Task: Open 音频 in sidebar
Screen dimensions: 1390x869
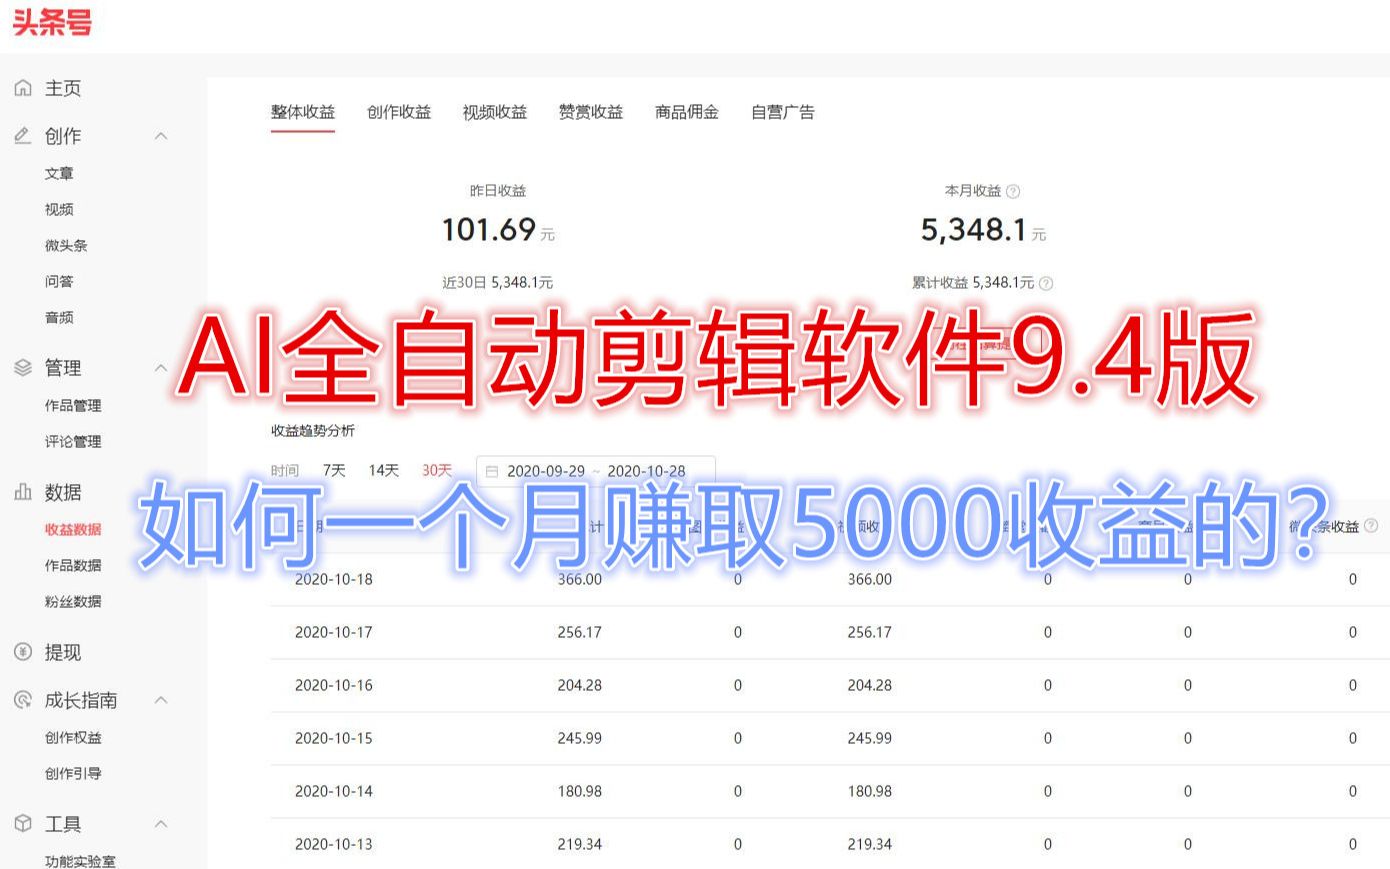Action: 59,317
